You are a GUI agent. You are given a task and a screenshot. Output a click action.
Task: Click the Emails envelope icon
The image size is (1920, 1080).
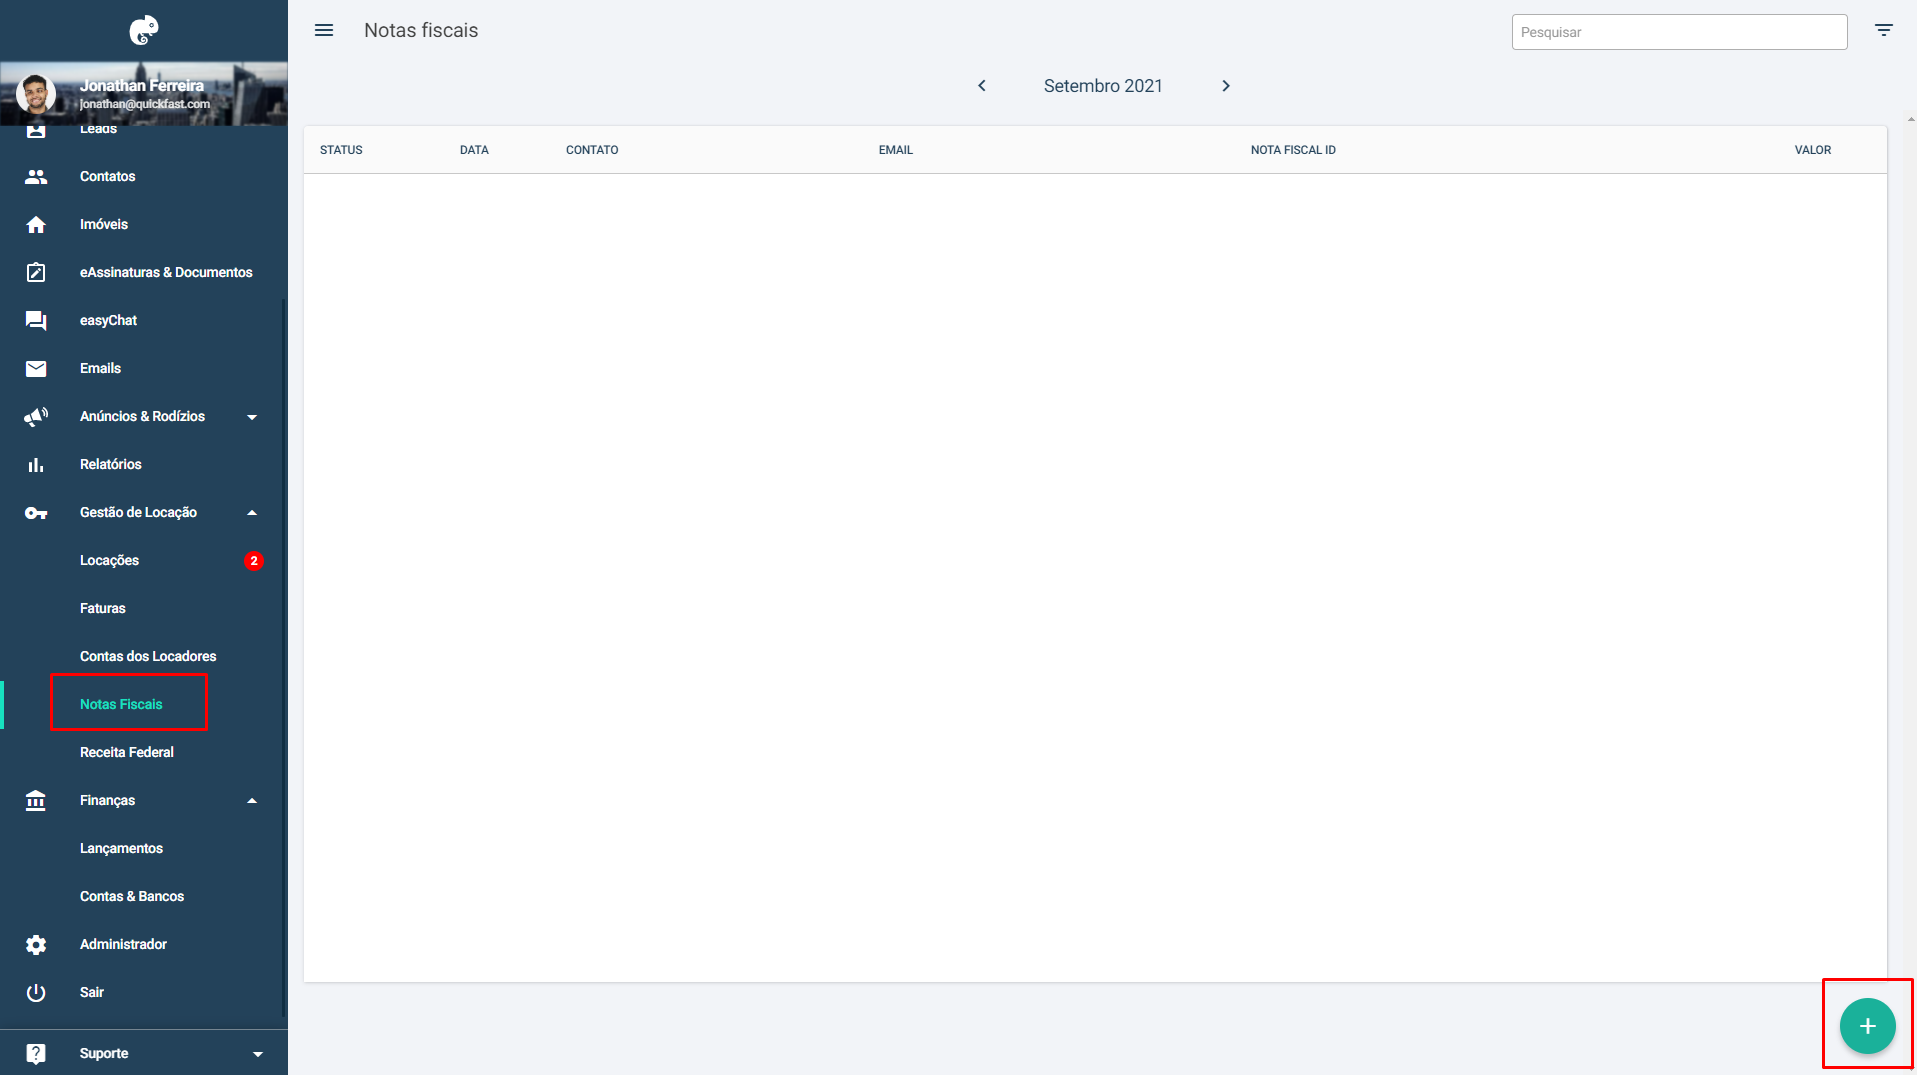tap(36, 369)
